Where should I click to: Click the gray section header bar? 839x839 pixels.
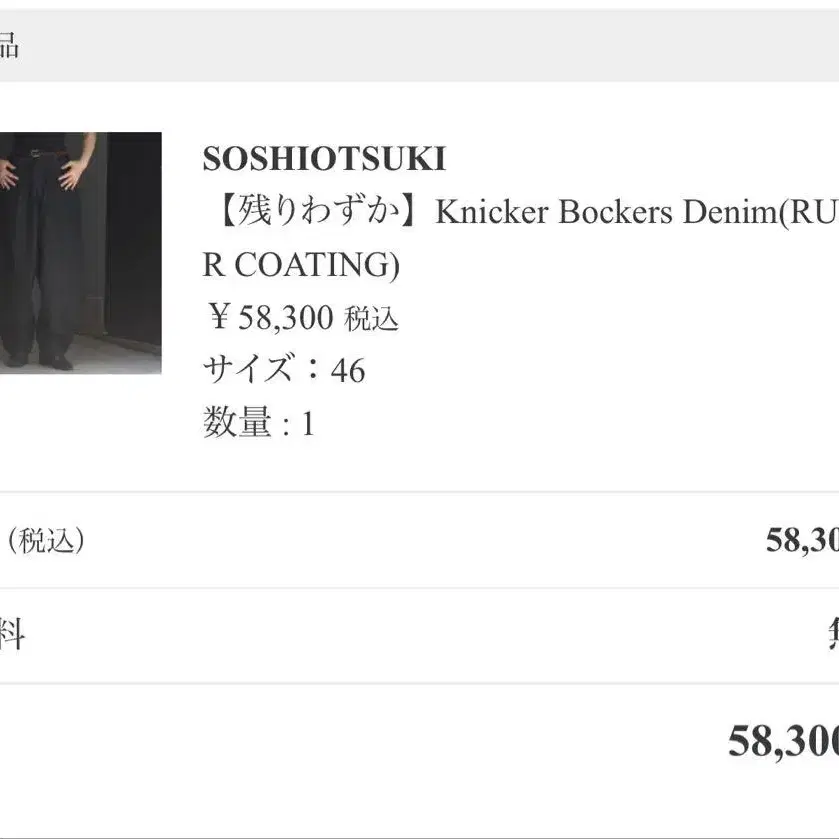coord(420,45)
